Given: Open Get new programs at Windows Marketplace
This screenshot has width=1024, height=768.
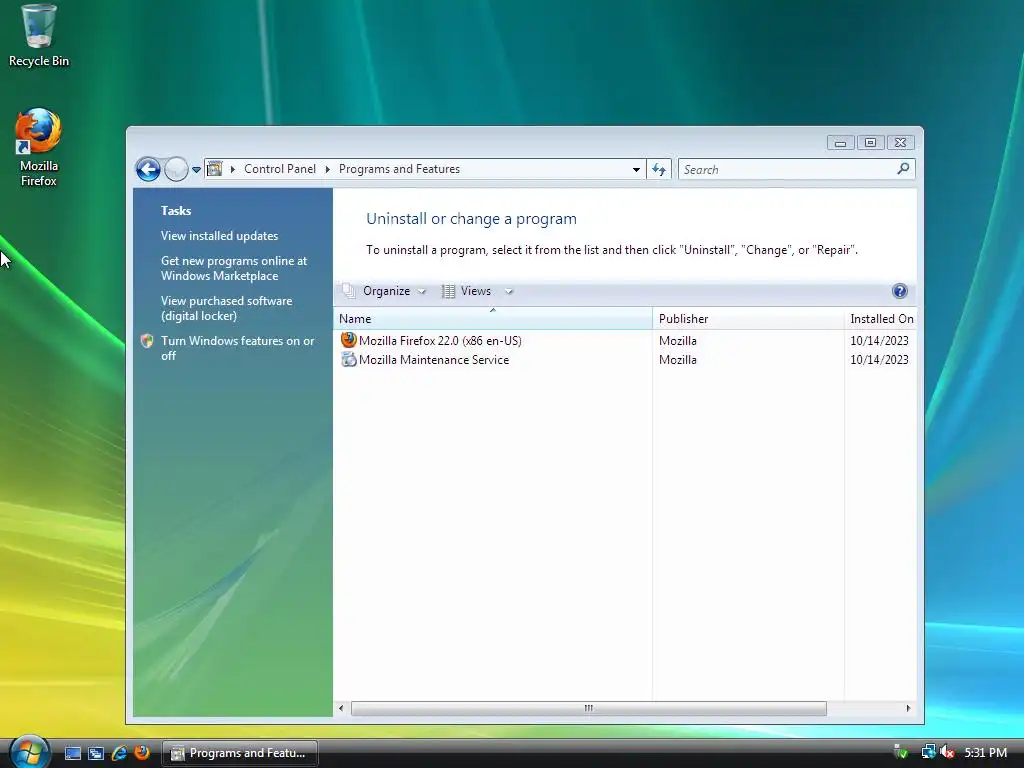Looking at the screenshot, I should pos(234,268).
